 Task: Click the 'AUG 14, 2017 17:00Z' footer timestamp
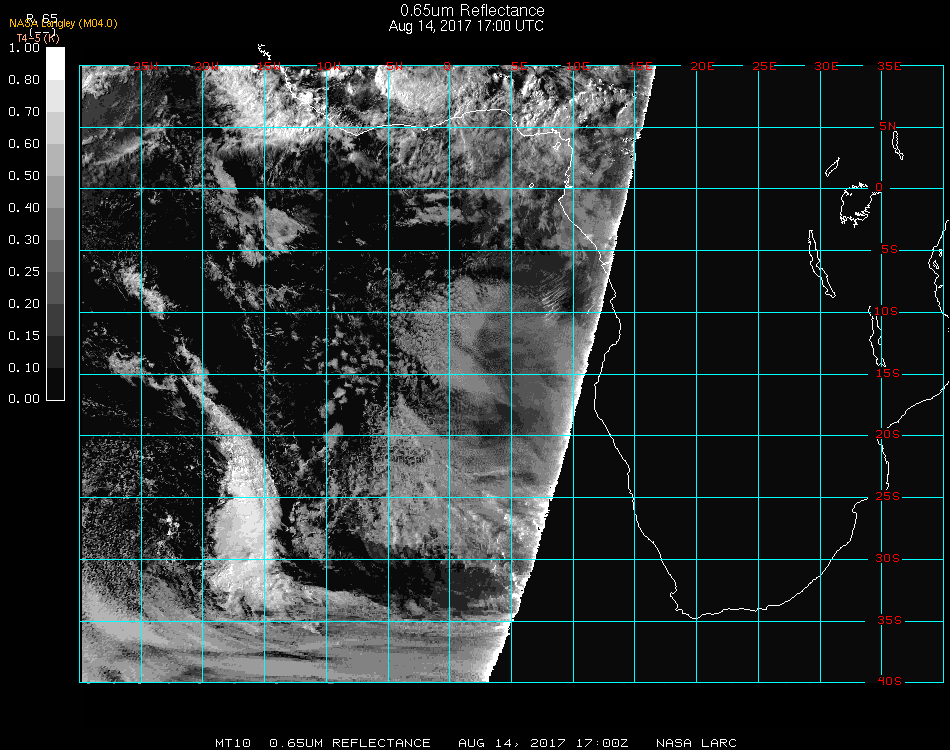tap(543, 743)
